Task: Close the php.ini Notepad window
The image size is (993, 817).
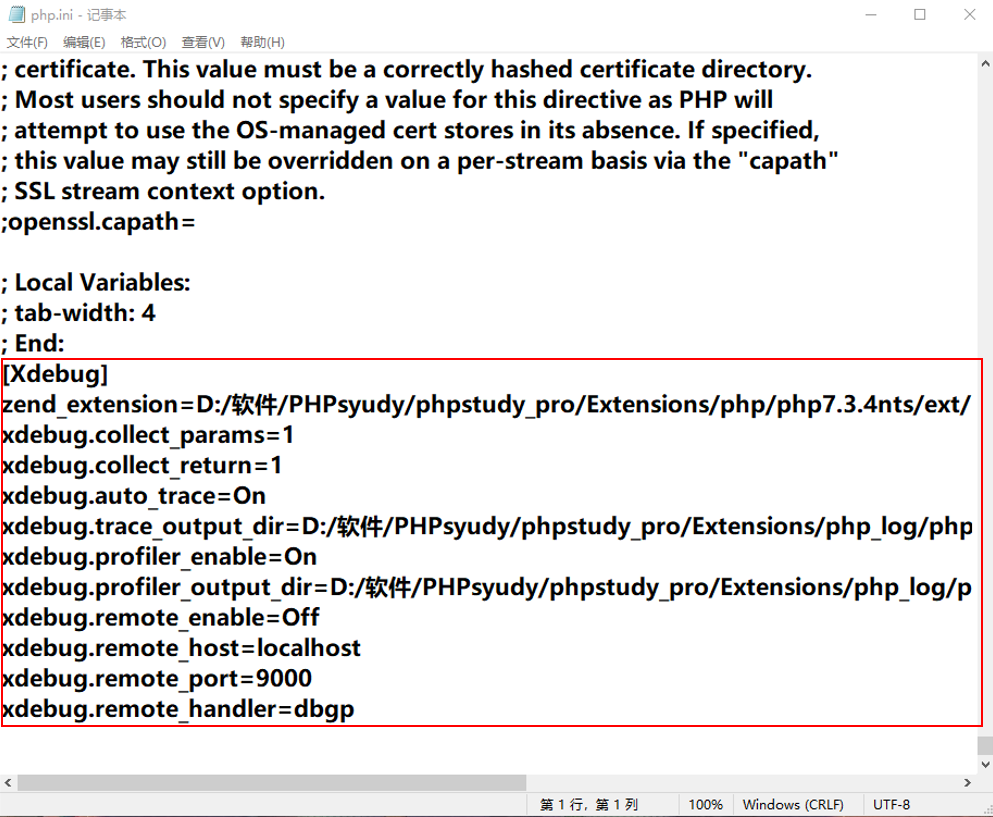Action: pyautogui.click(x=969, y=14)
